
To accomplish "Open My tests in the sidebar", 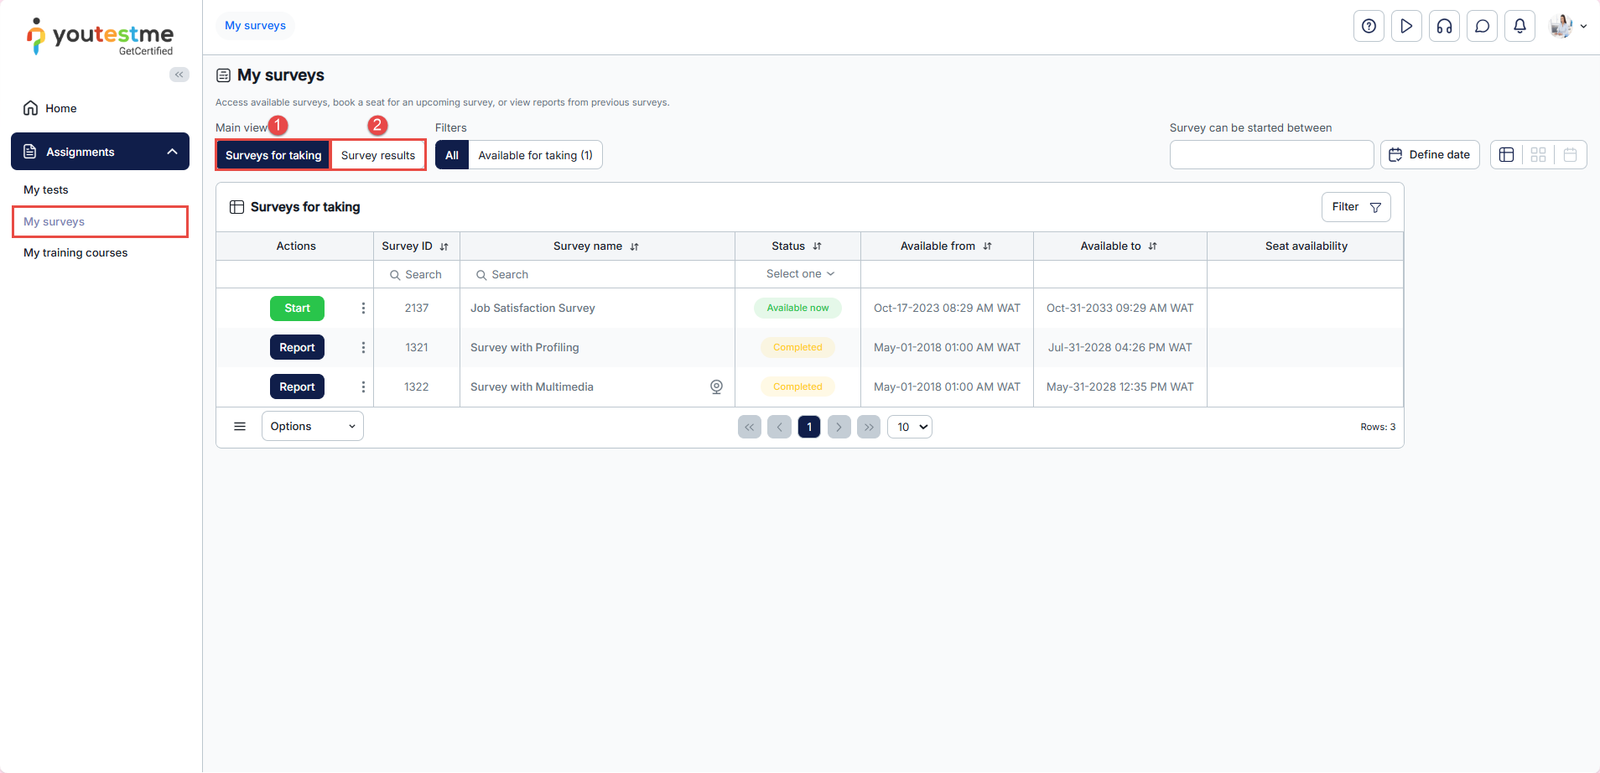I will click(x=46, y=190).
